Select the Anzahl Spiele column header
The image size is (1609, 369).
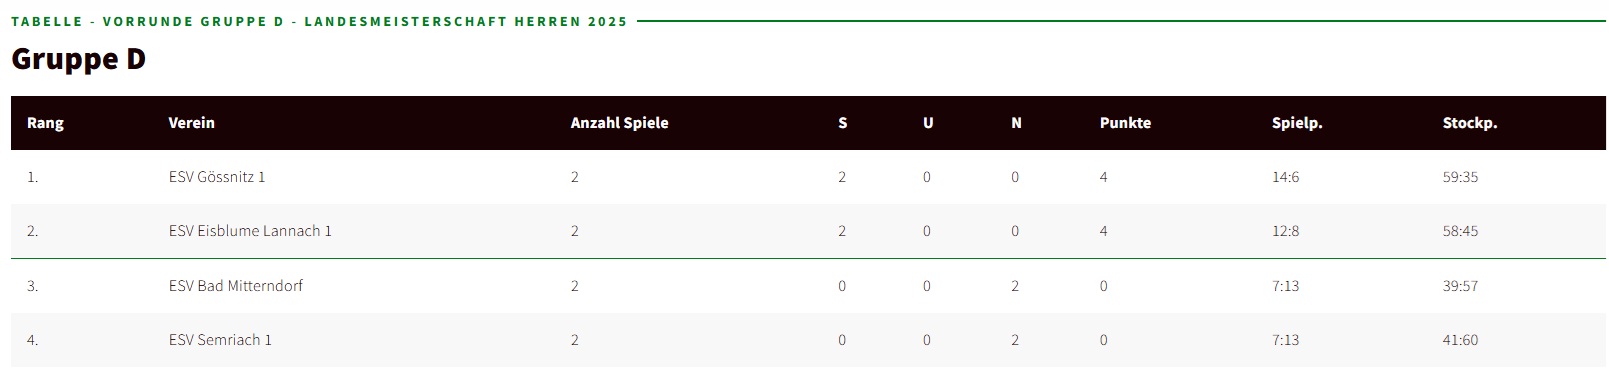click(619, 123)
